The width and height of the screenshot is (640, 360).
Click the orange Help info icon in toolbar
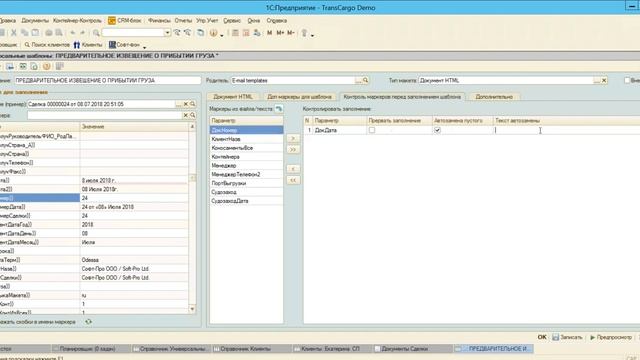213,33
